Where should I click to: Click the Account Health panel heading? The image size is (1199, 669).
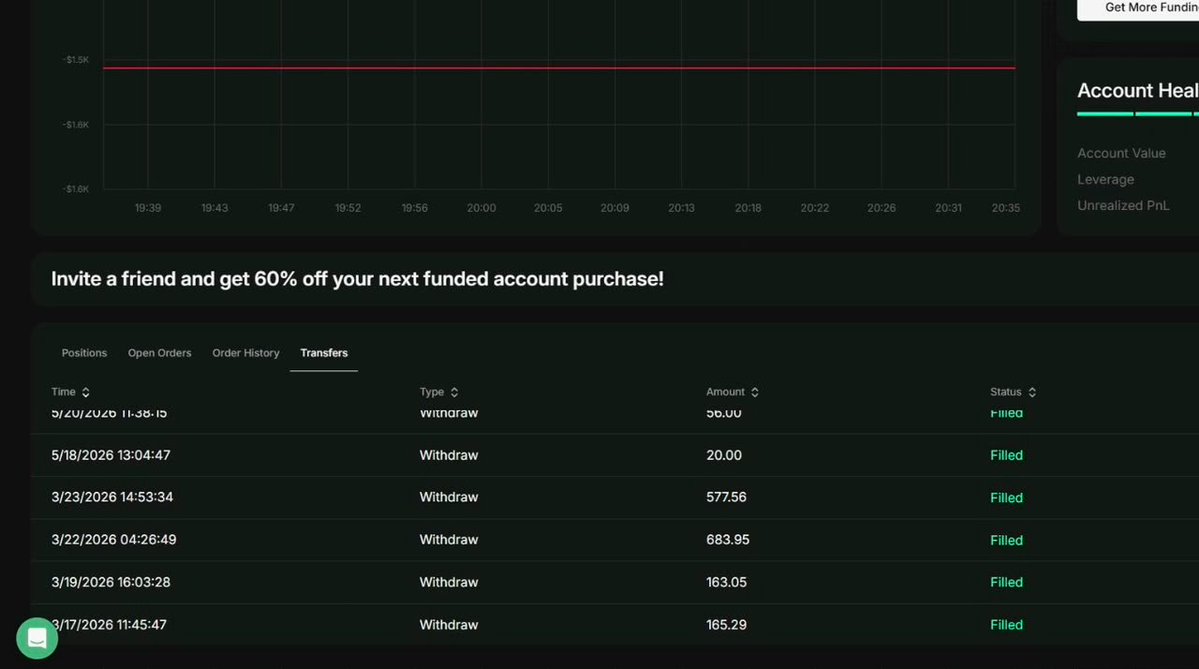pyautogui.click(x=1137, y=90)
